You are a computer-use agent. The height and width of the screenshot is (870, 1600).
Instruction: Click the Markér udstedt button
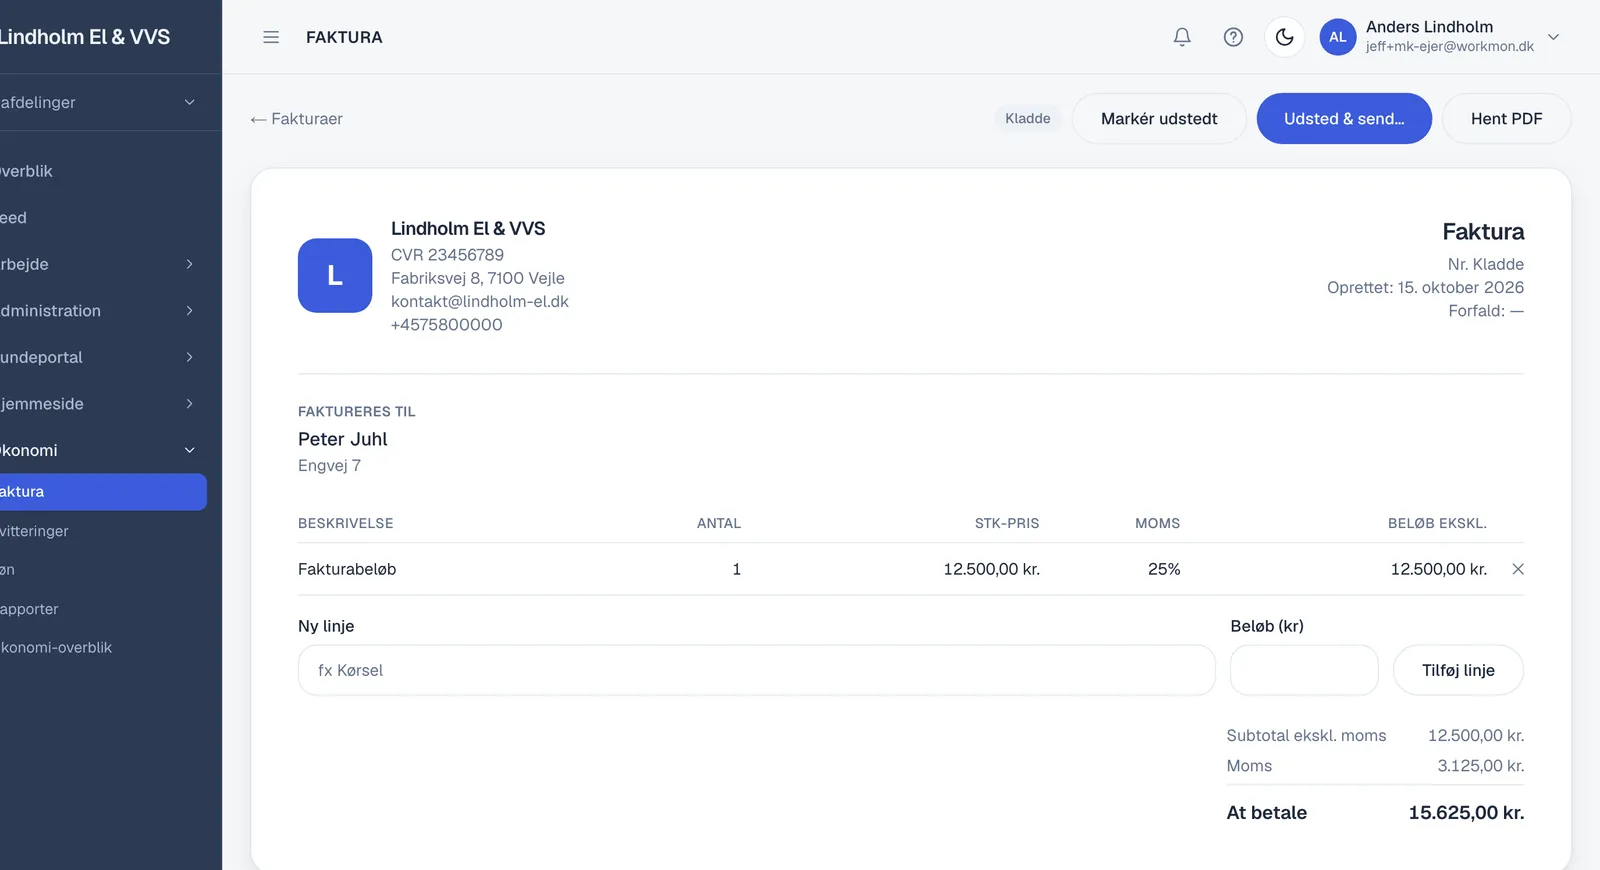[x=1159, y=119]
